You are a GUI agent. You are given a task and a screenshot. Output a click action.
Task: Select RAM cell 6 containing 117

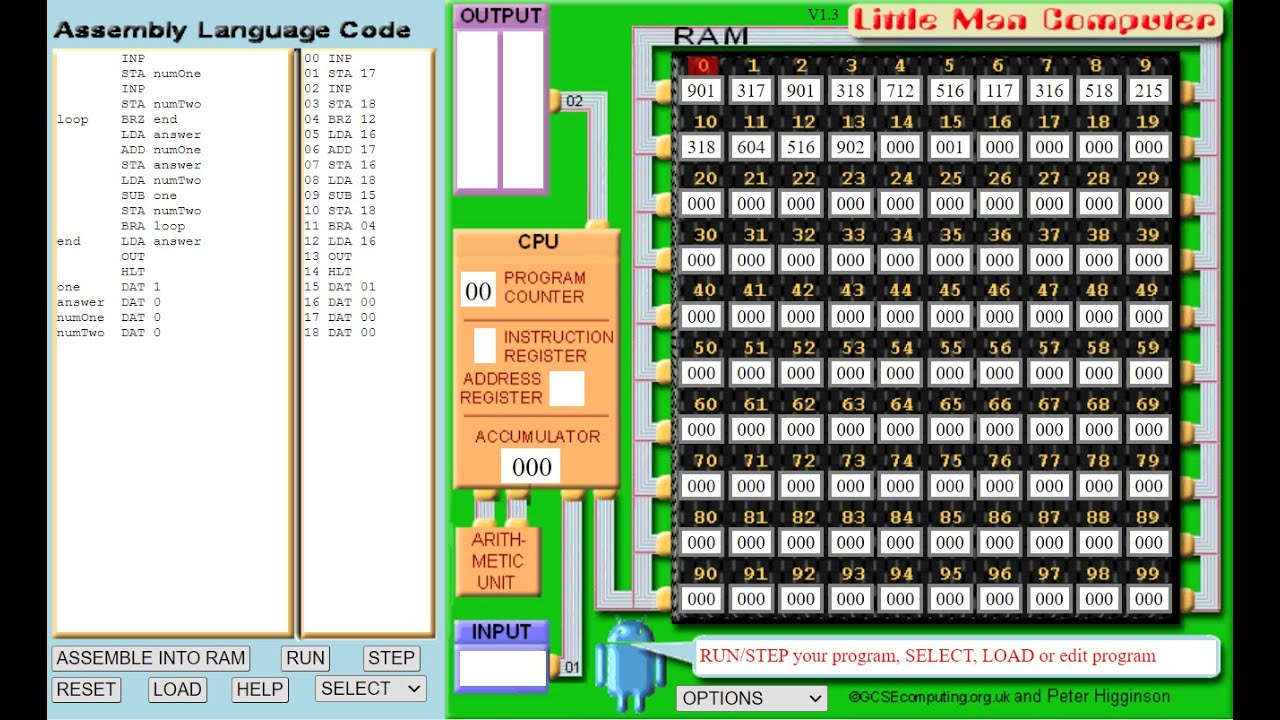click(999, 91)
